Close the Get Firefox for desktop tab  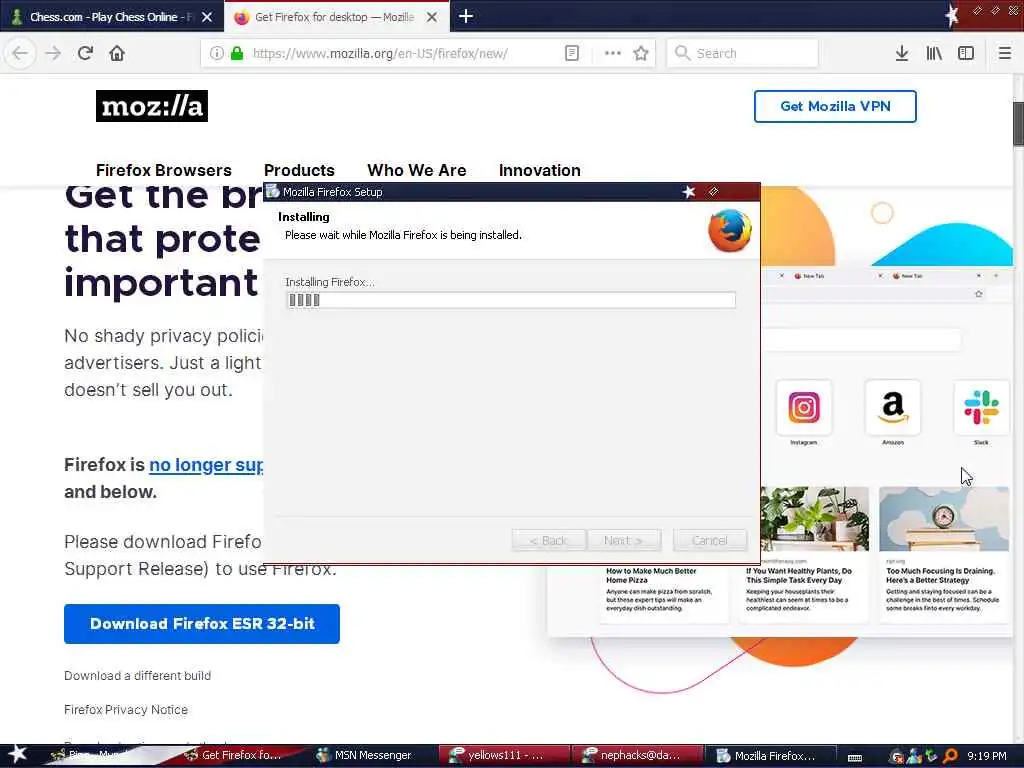tap(432, 17)
